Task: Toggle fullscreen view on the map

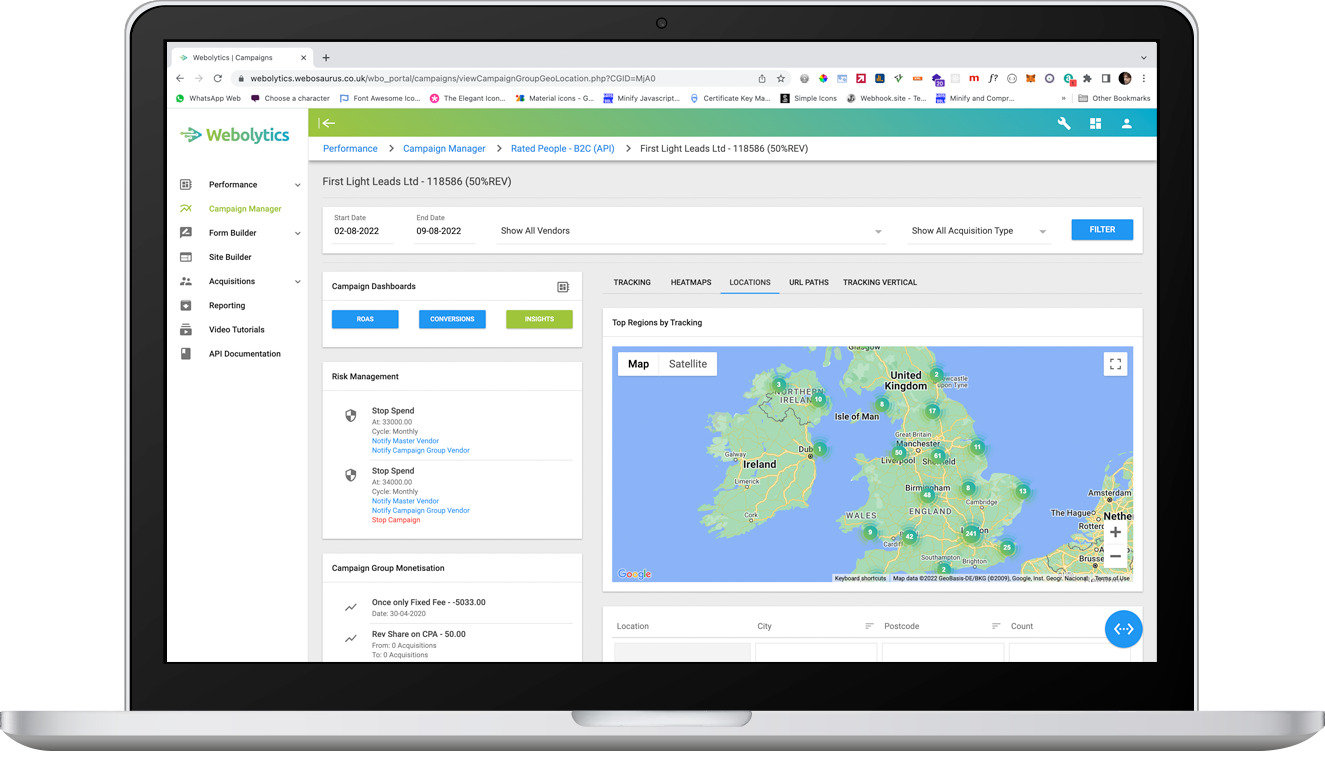Action: tap(1115, 364)
